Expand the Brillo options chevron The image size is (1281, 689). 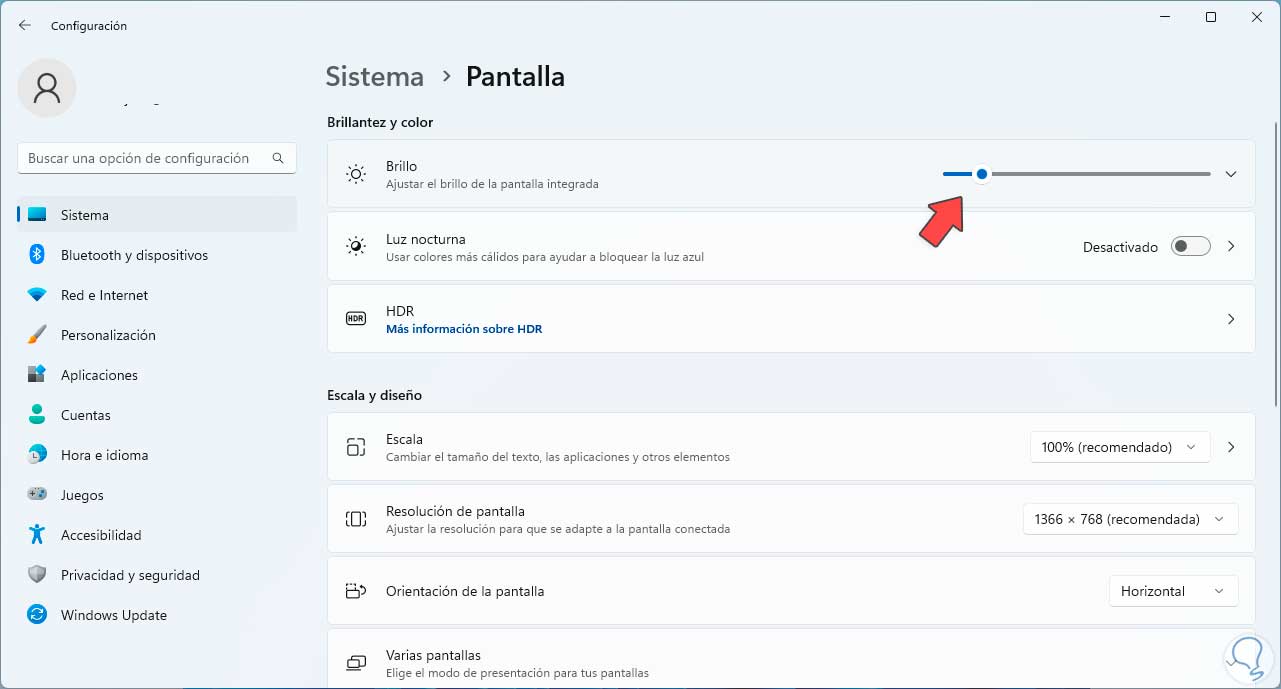1231,174
